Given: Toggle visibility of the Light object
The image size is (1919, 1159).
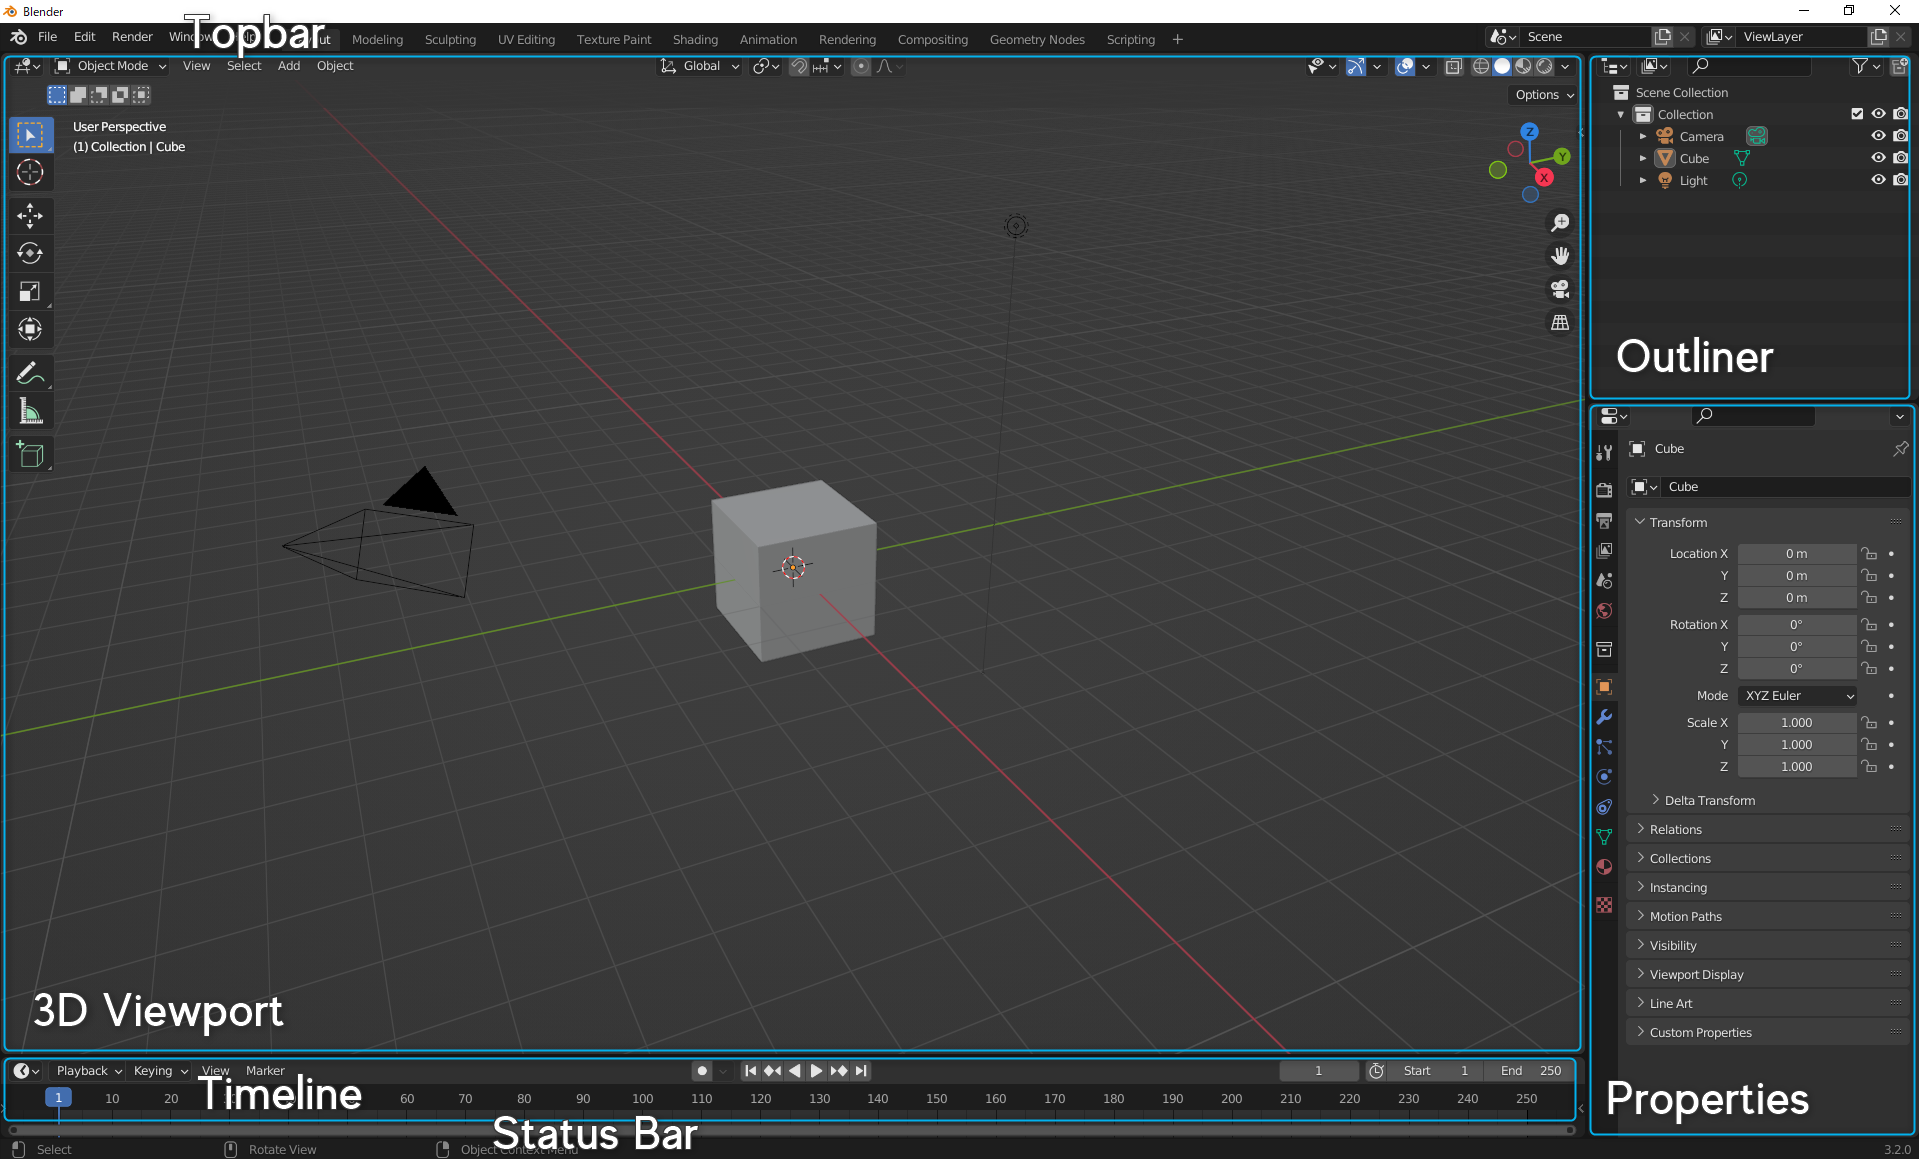Looking at the screenshot, I should point(1878,180).
